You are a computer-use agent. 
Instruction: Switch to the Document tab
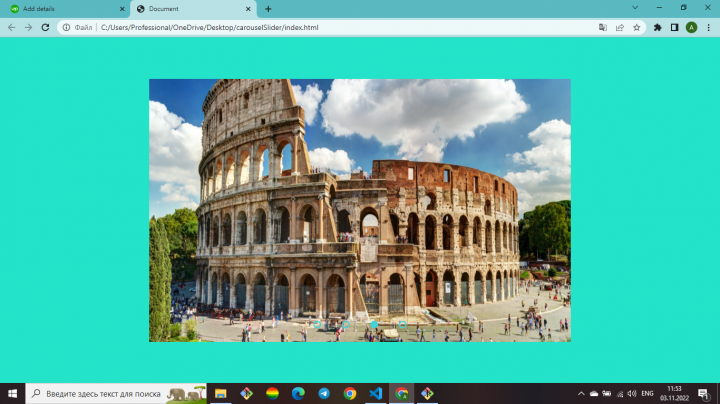(x=193, y=9)
